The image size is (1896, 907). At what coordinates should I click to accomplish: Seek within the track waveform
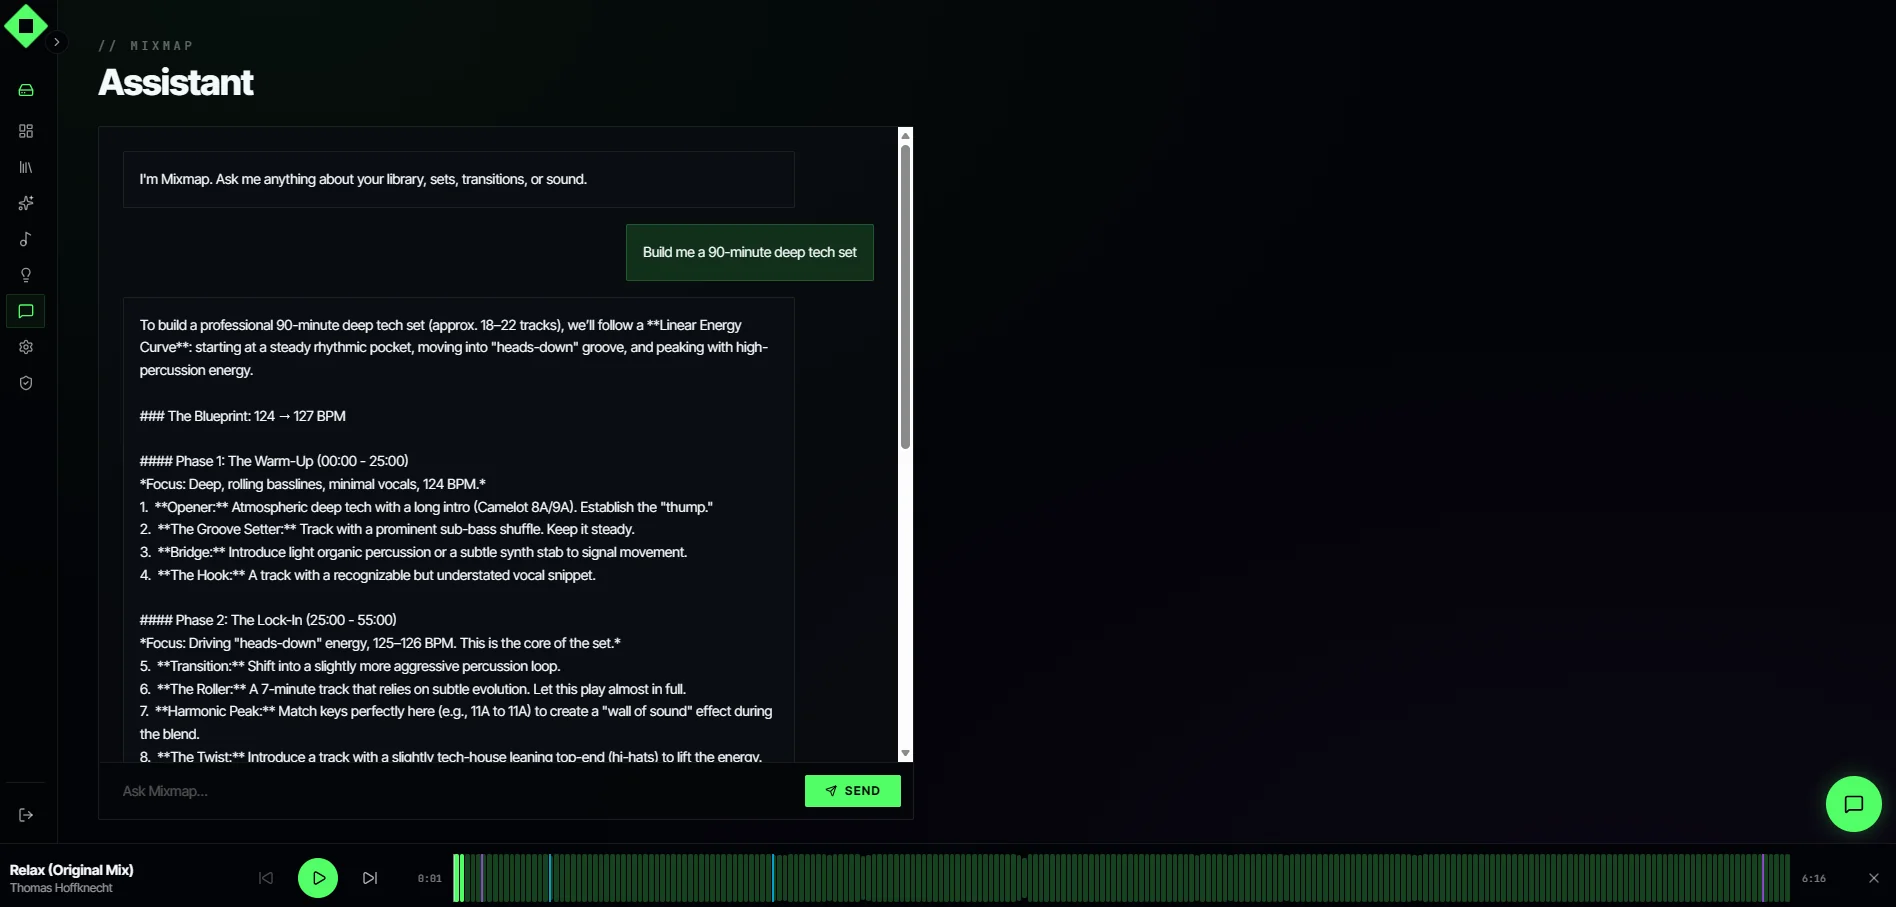(x=1121, y=878)
